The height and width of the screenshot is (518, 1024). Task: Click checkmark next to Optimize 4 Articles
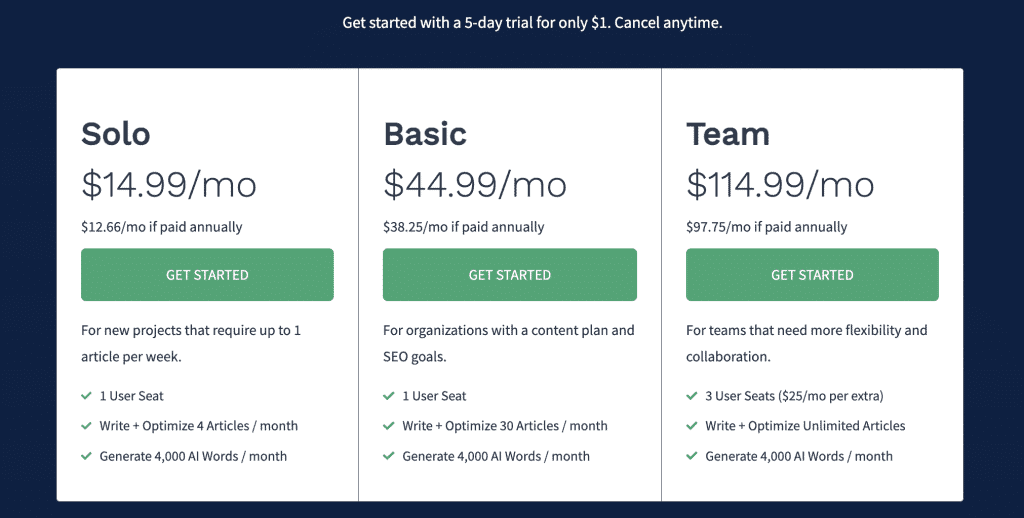point(86,426)
